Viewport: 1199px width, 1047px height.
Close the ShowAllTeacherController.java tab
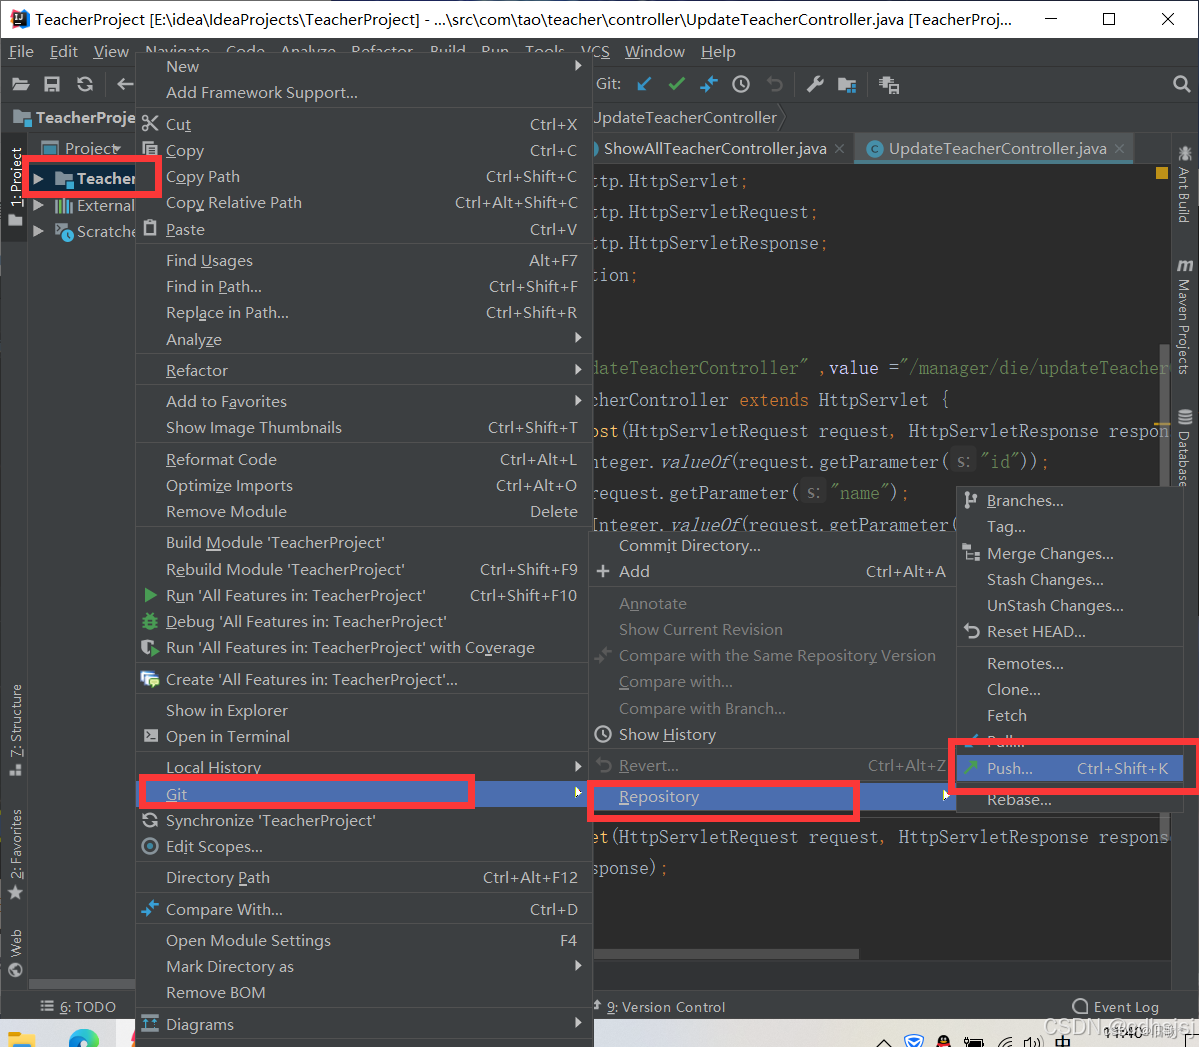click(840, 148)
